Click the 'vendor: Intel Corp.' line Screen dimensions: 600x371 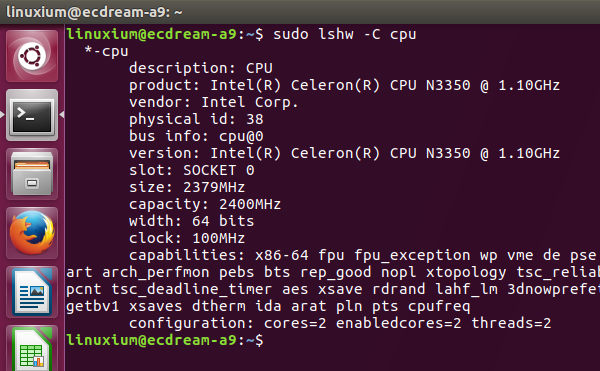pos(214,102)
